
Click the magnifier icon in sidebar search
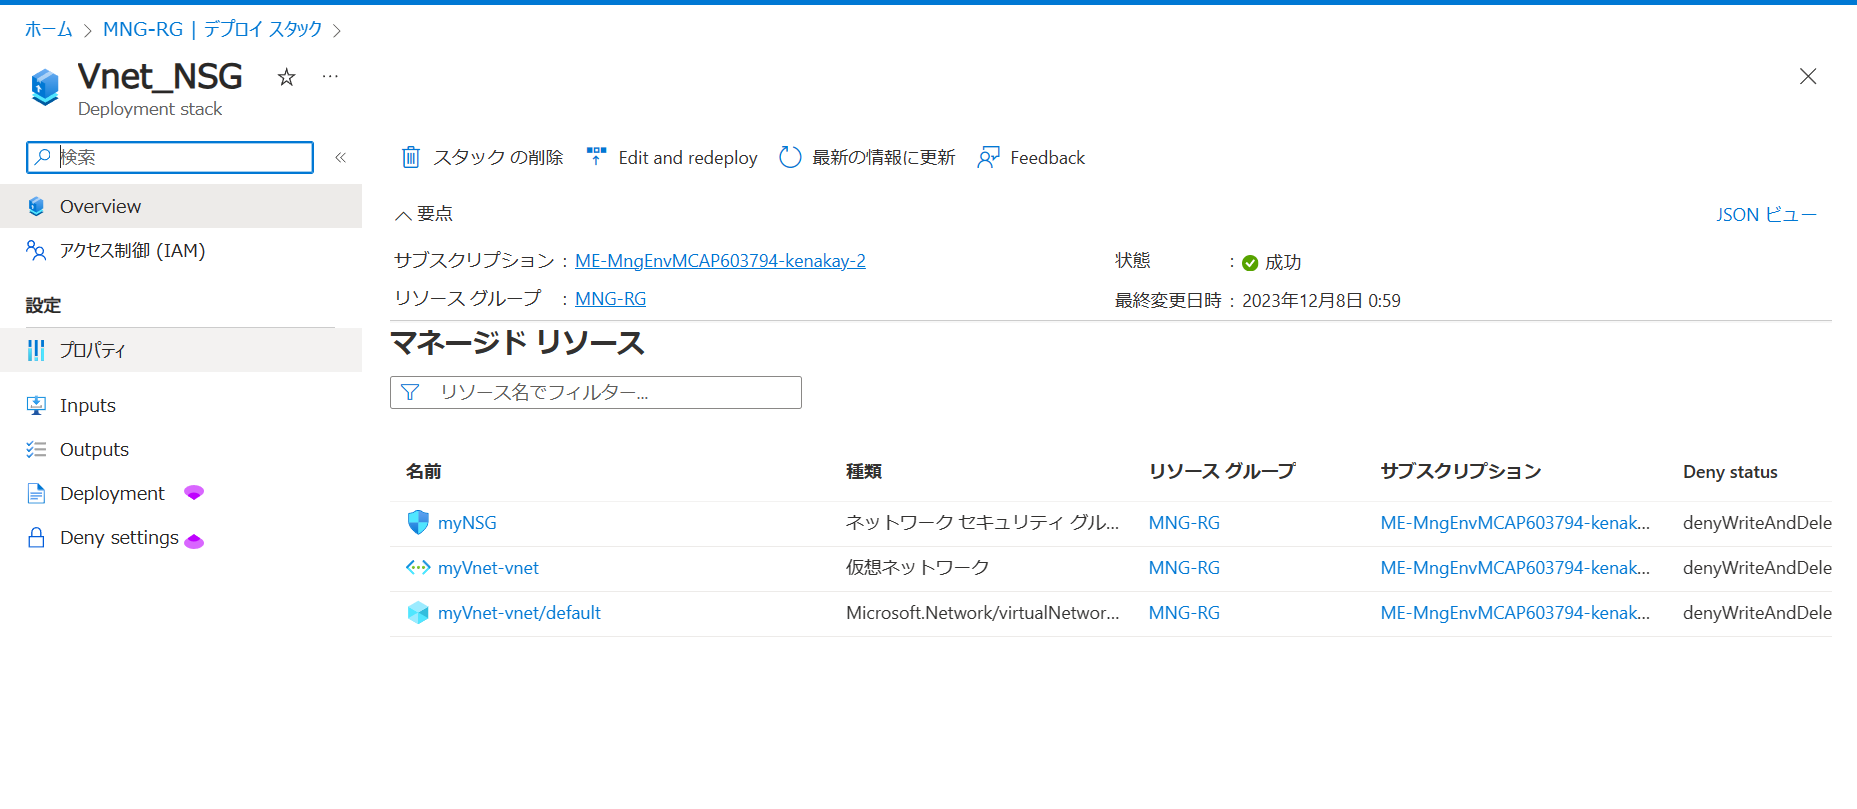[x=43, y=157]
